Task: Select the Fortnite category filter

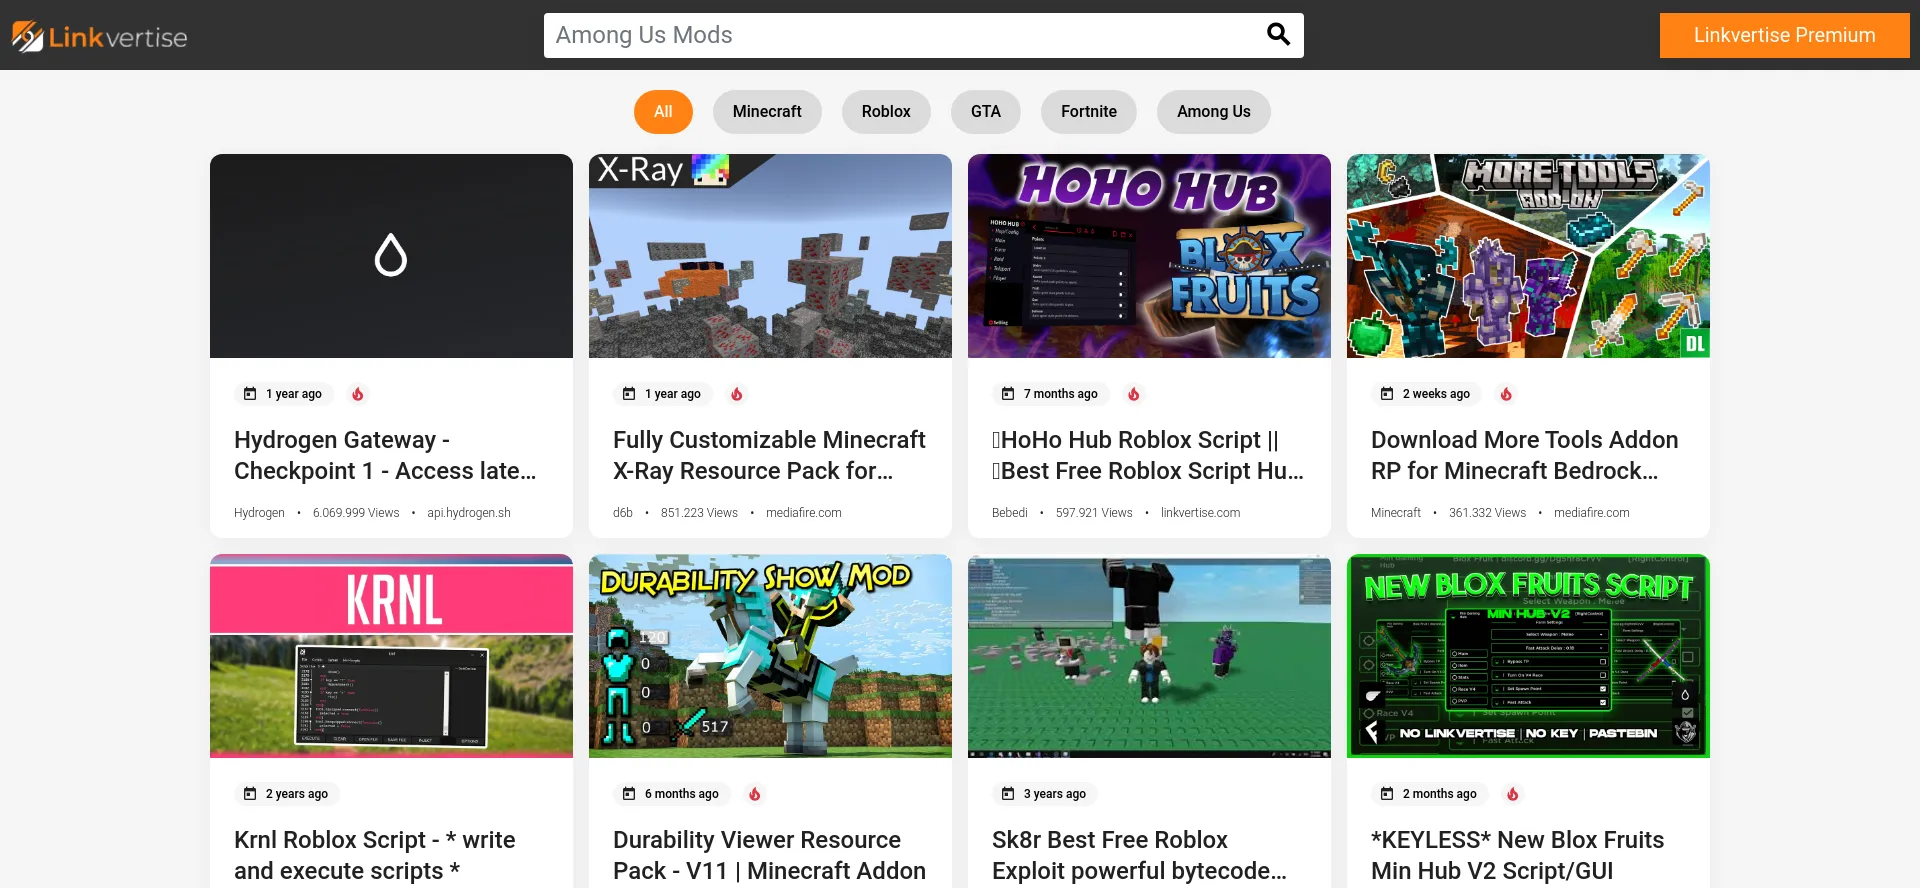Action: click(1089, 112)
